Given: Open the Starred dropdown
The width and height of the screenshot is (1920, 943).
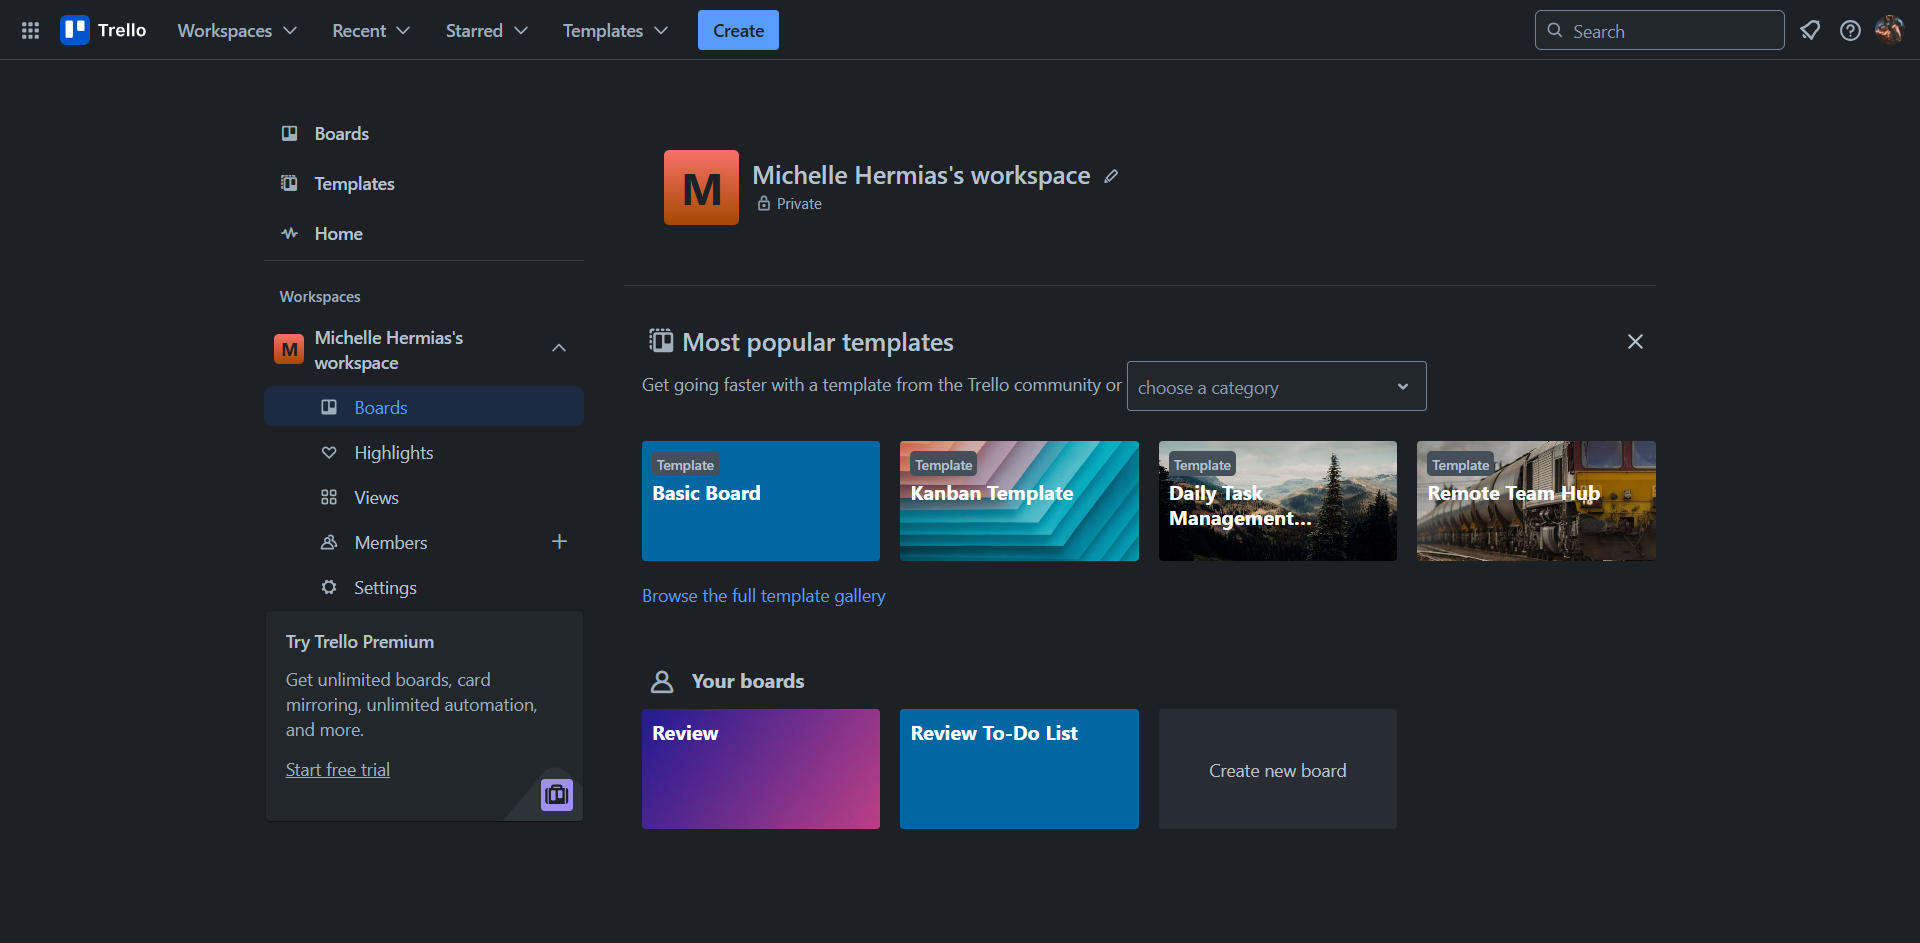Looking at the screenshot, I should pos(486,30).
